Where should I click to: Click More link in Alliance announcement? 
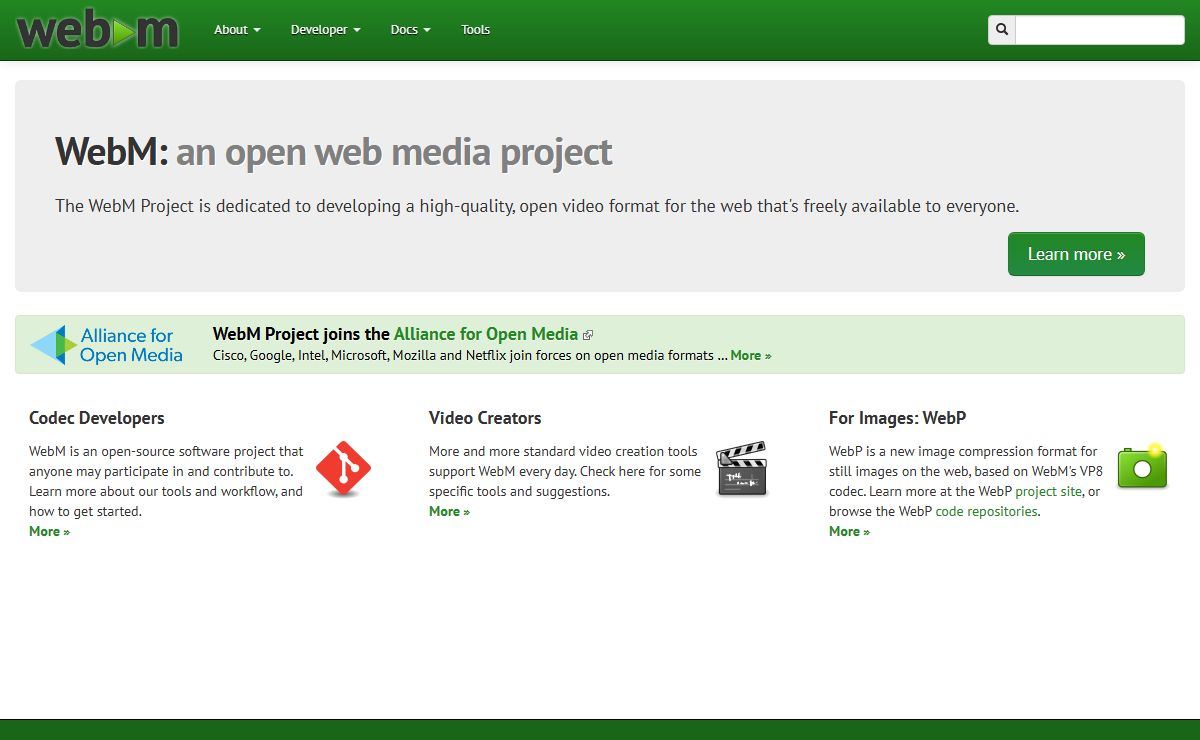[x=751, y=355]
